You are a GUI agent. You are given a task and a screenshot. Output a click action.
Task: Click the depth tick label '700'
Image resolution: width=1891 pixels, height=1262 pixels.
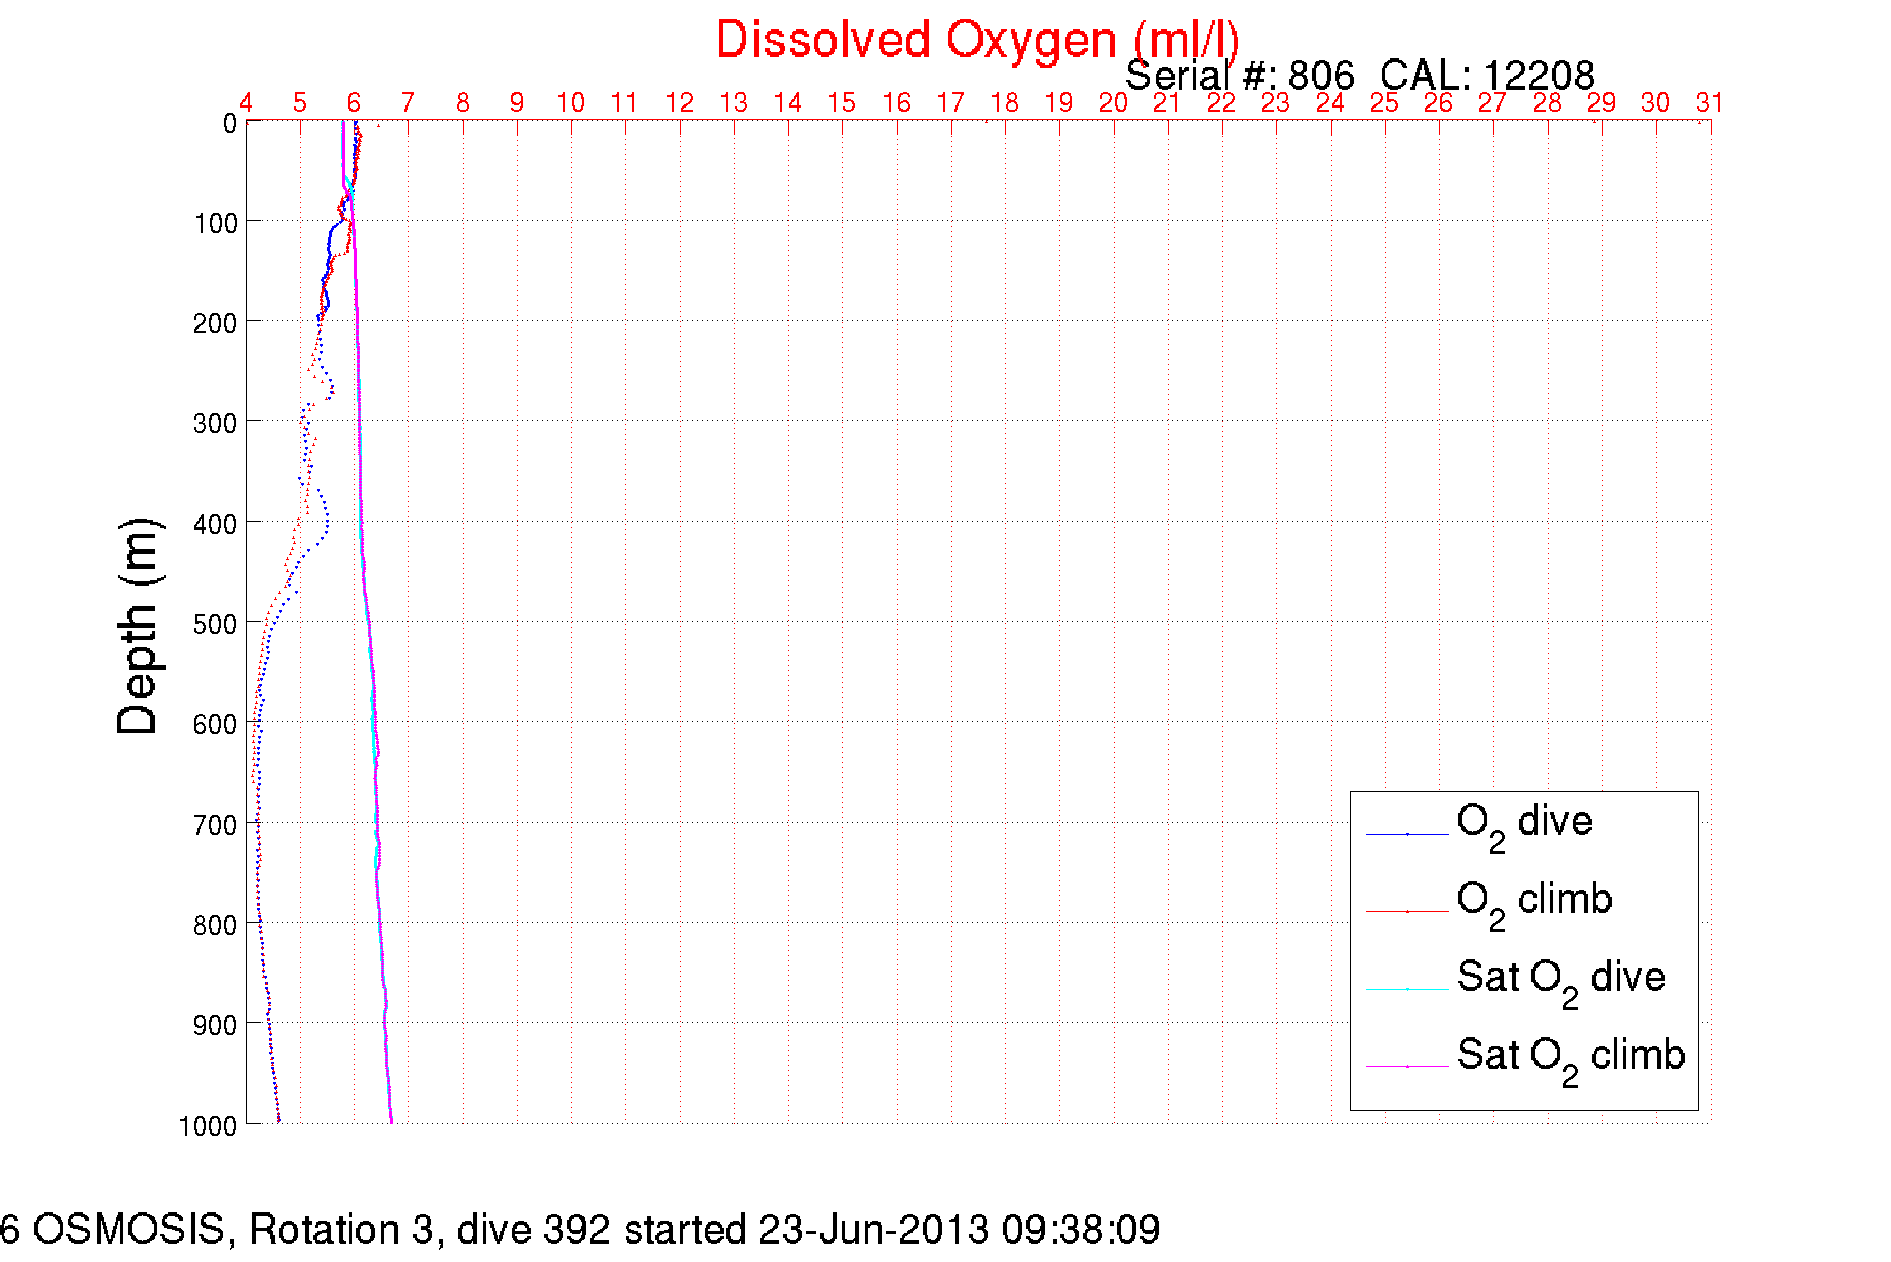coord(216,825)
